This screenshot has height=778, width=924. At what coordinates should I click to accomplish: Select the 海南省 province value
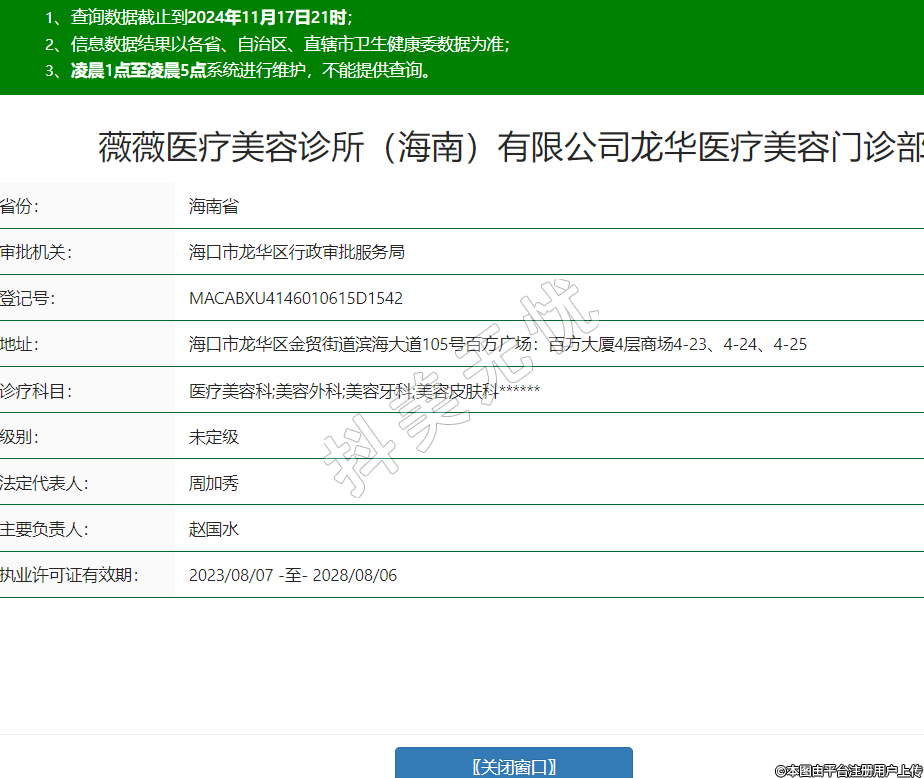(214, 207)
